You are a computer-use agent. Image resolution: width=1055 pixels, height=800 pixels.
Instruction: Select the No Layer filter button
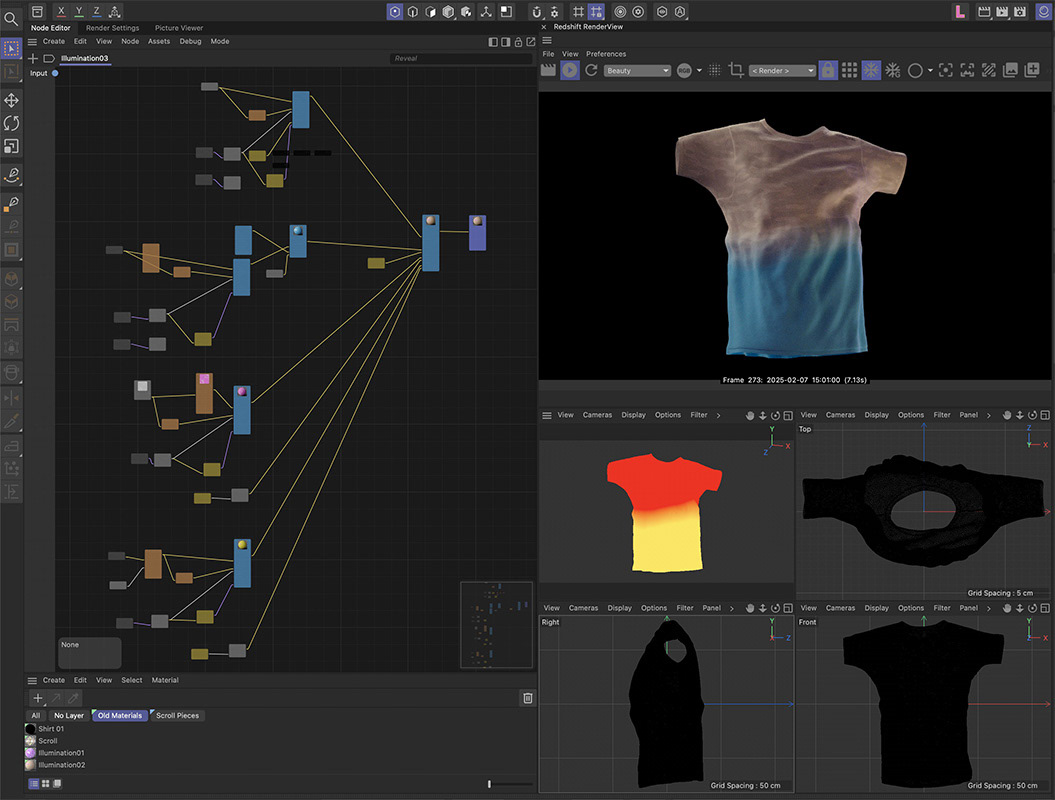pyautogui.click(x=69, y=715)
